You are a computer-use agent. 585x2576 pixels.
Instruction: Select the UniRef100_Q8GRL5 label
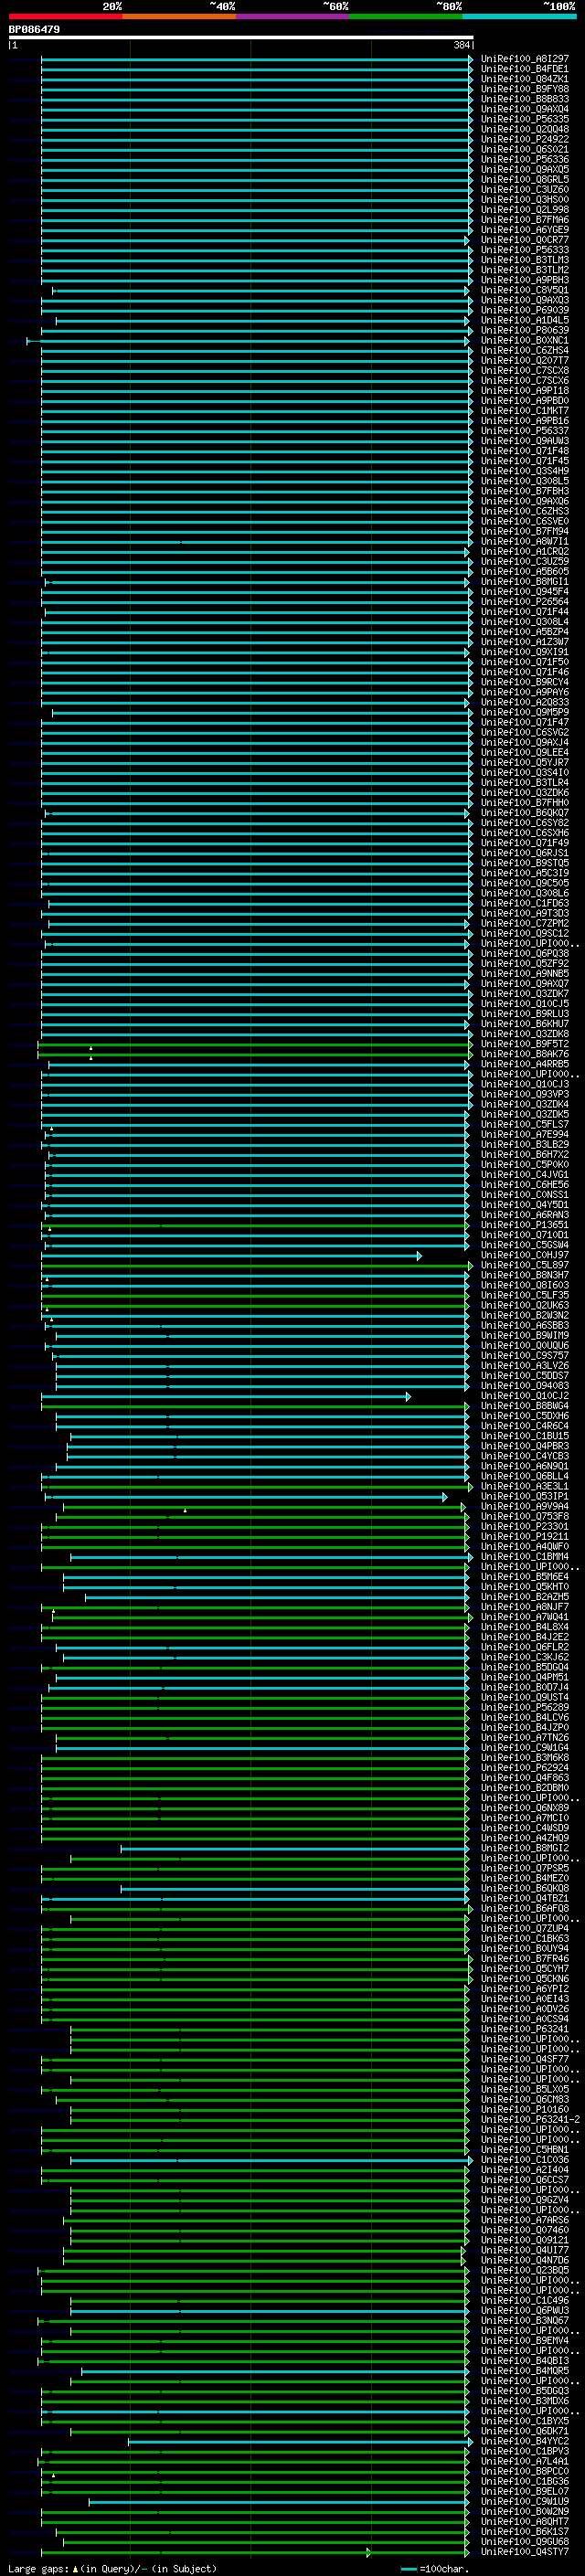pos(524,180)
